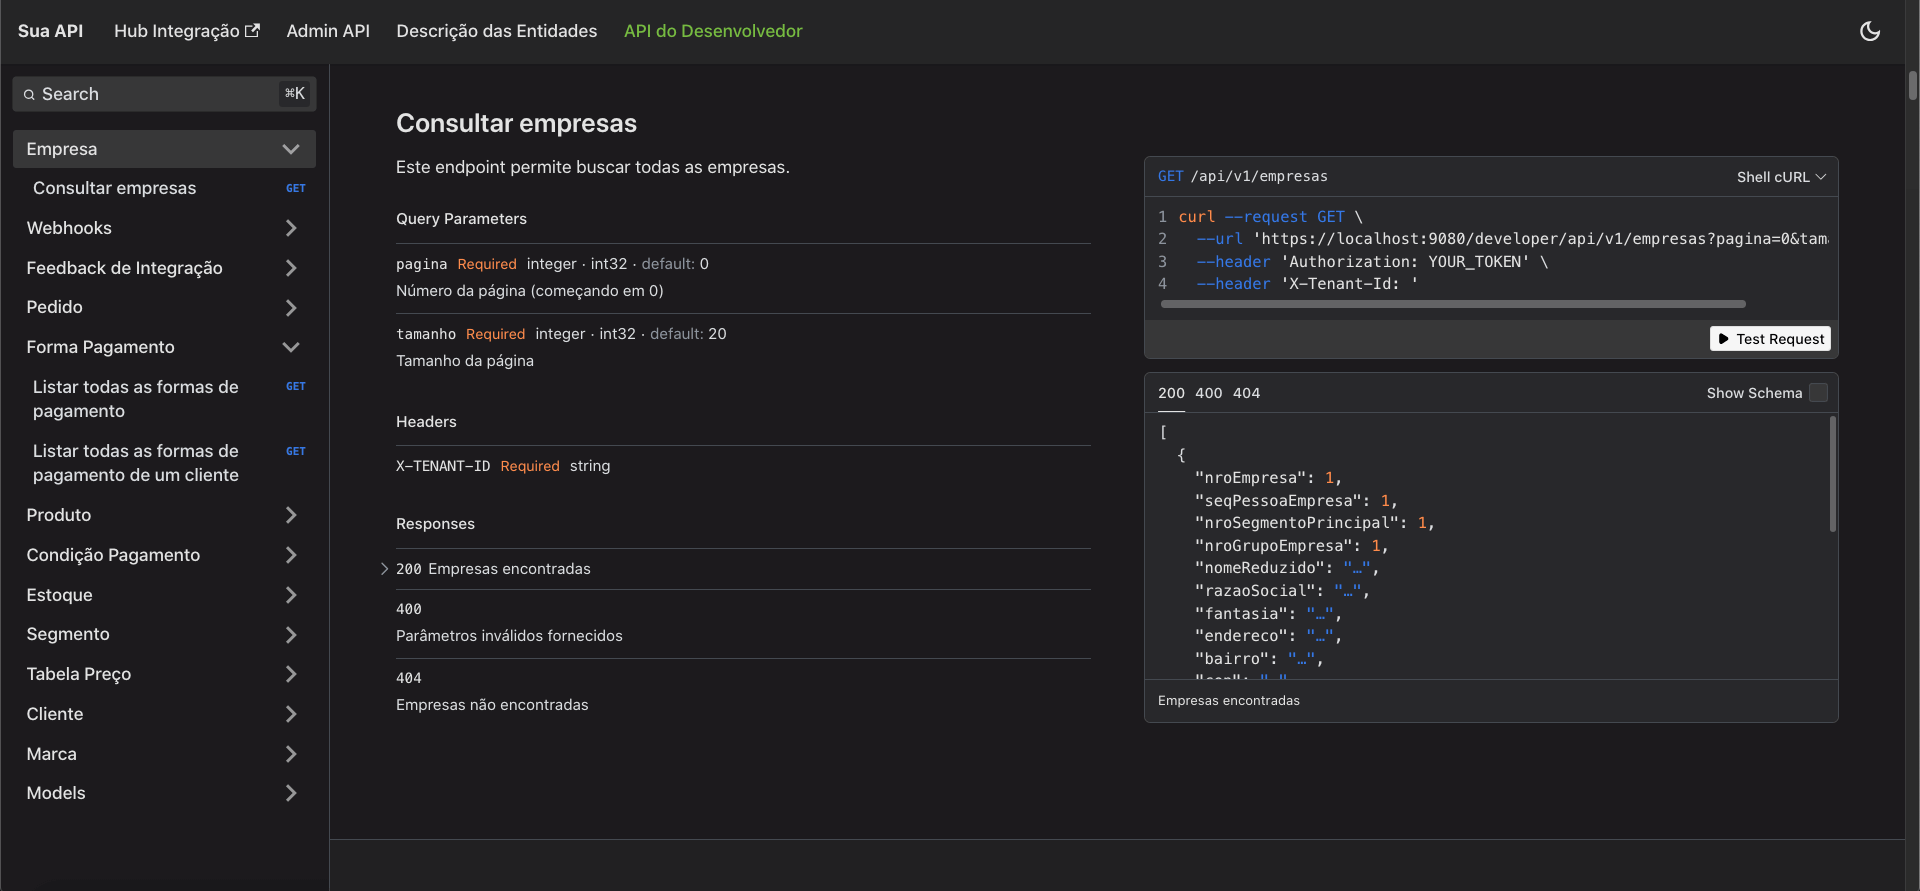This screenshot has width=1920, height=891.
Task: Toggle the dark mode moon icon
Action: 1869,31
